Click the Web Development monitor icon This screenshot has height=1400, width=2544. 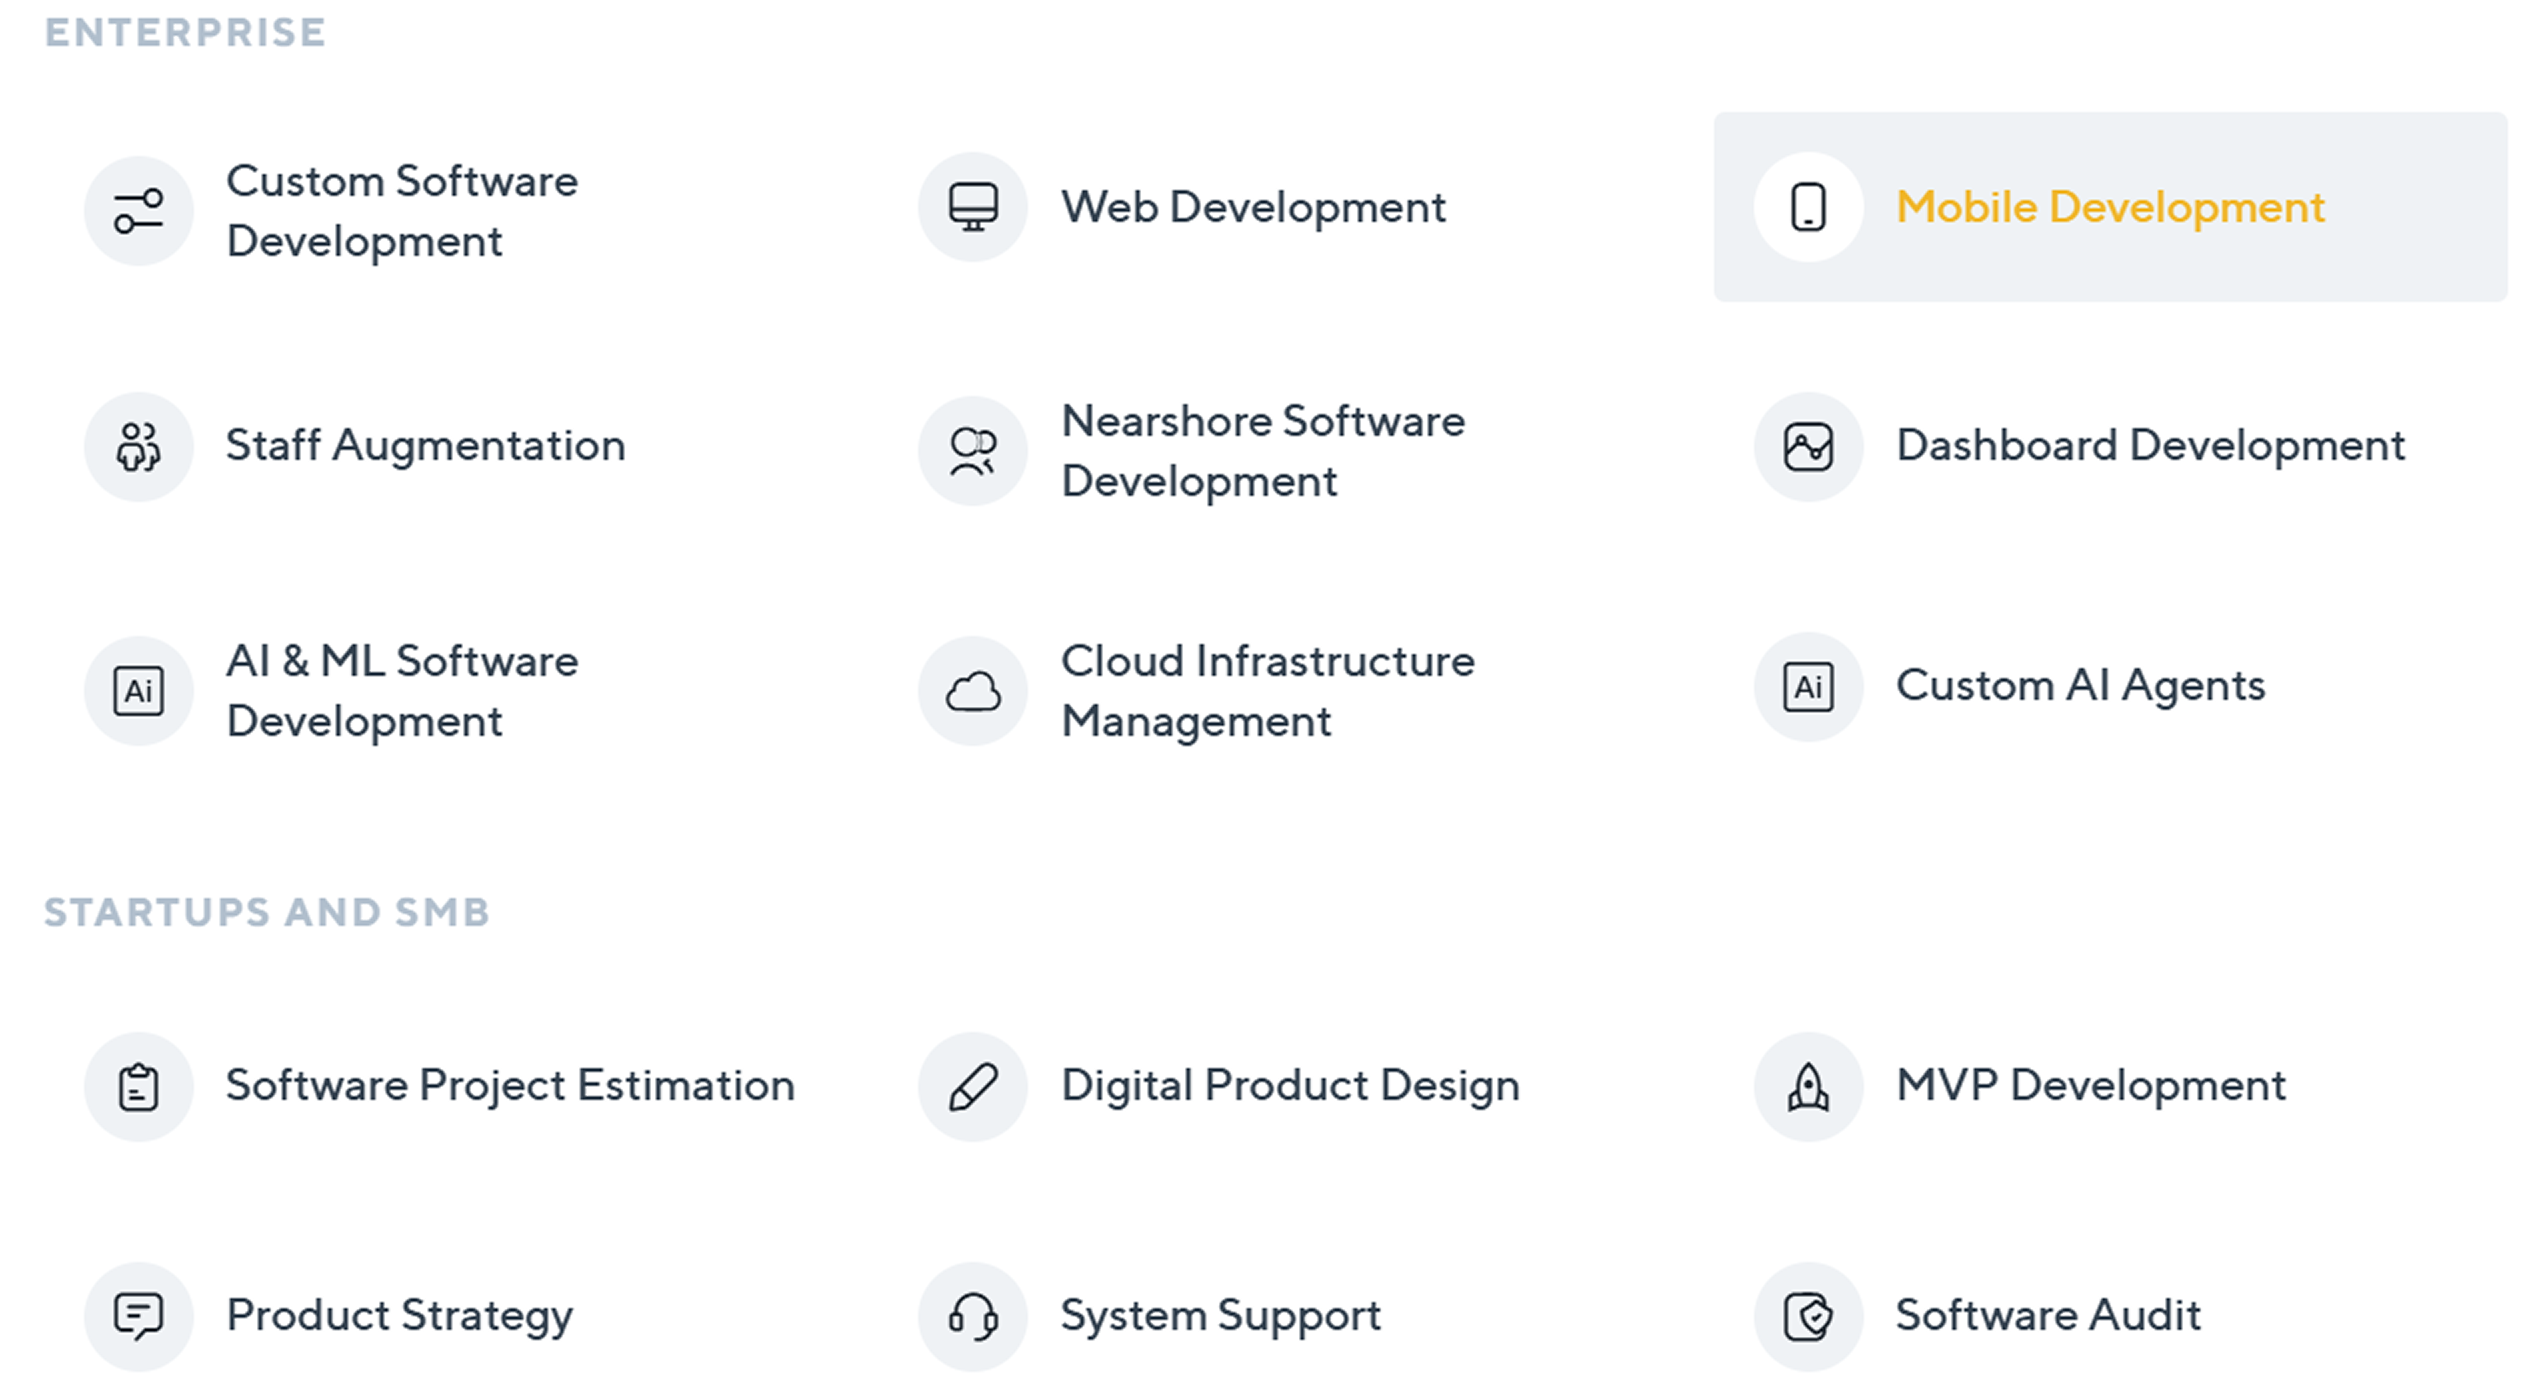point(972,207)
